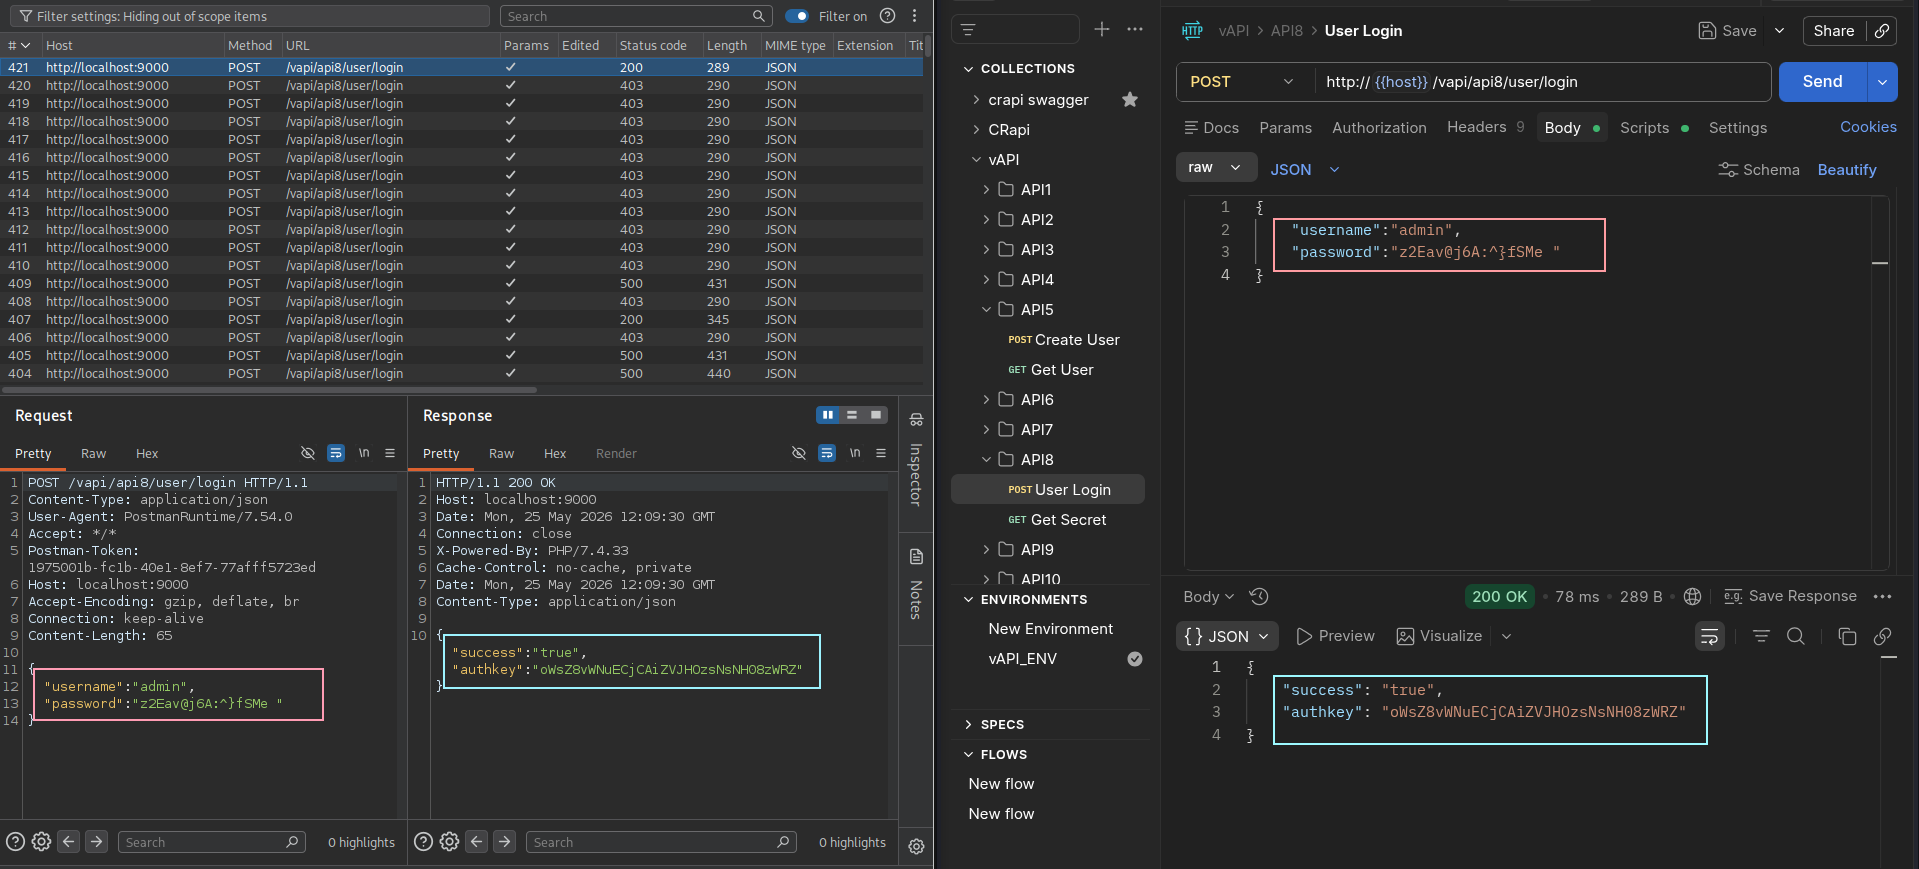Screen dimensions: 1919x869
Task: Switch Response panel to Hex tab
Action: tap(555, 453)
